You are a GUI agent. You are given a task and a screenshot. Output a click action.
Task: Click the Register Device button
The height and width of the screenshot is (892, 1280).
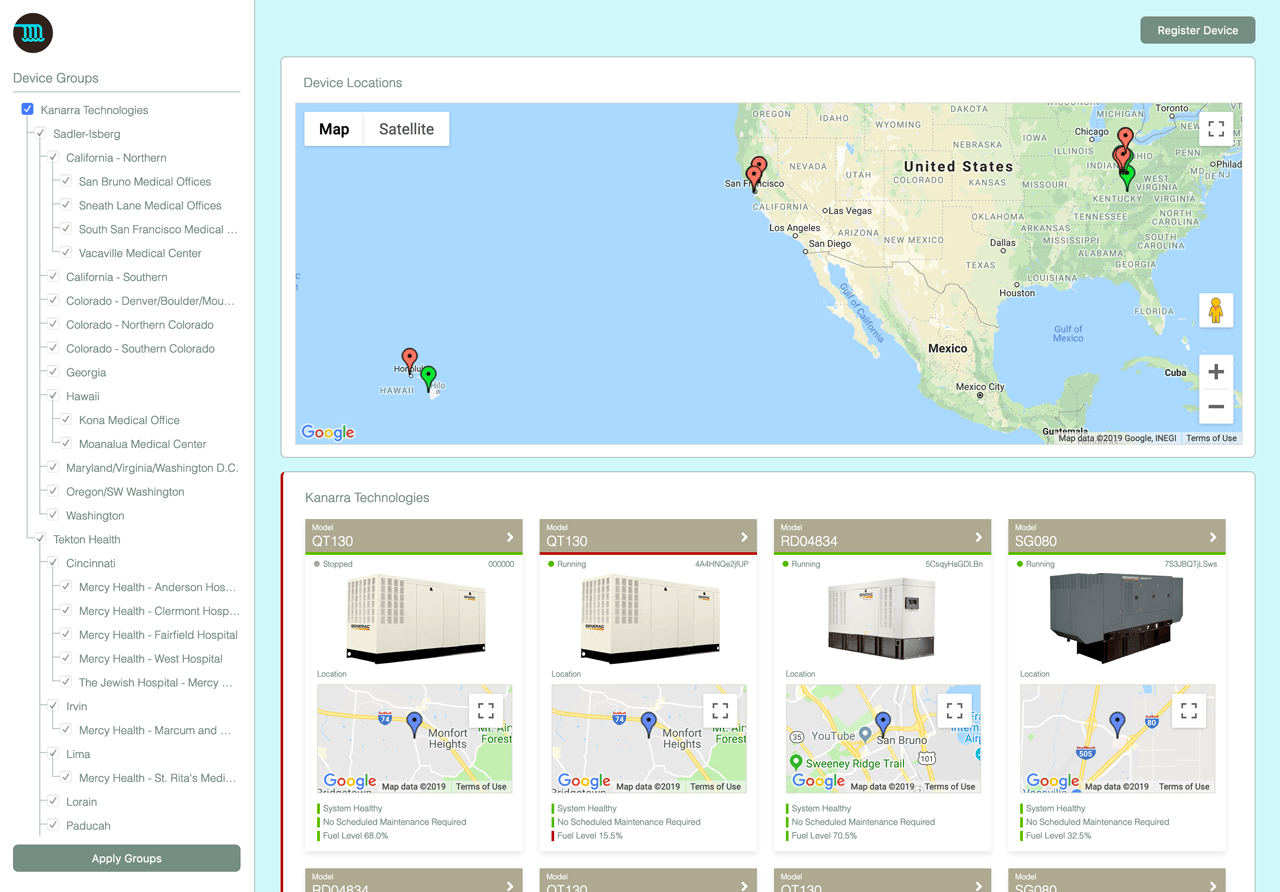click(x=1197, y=30)
